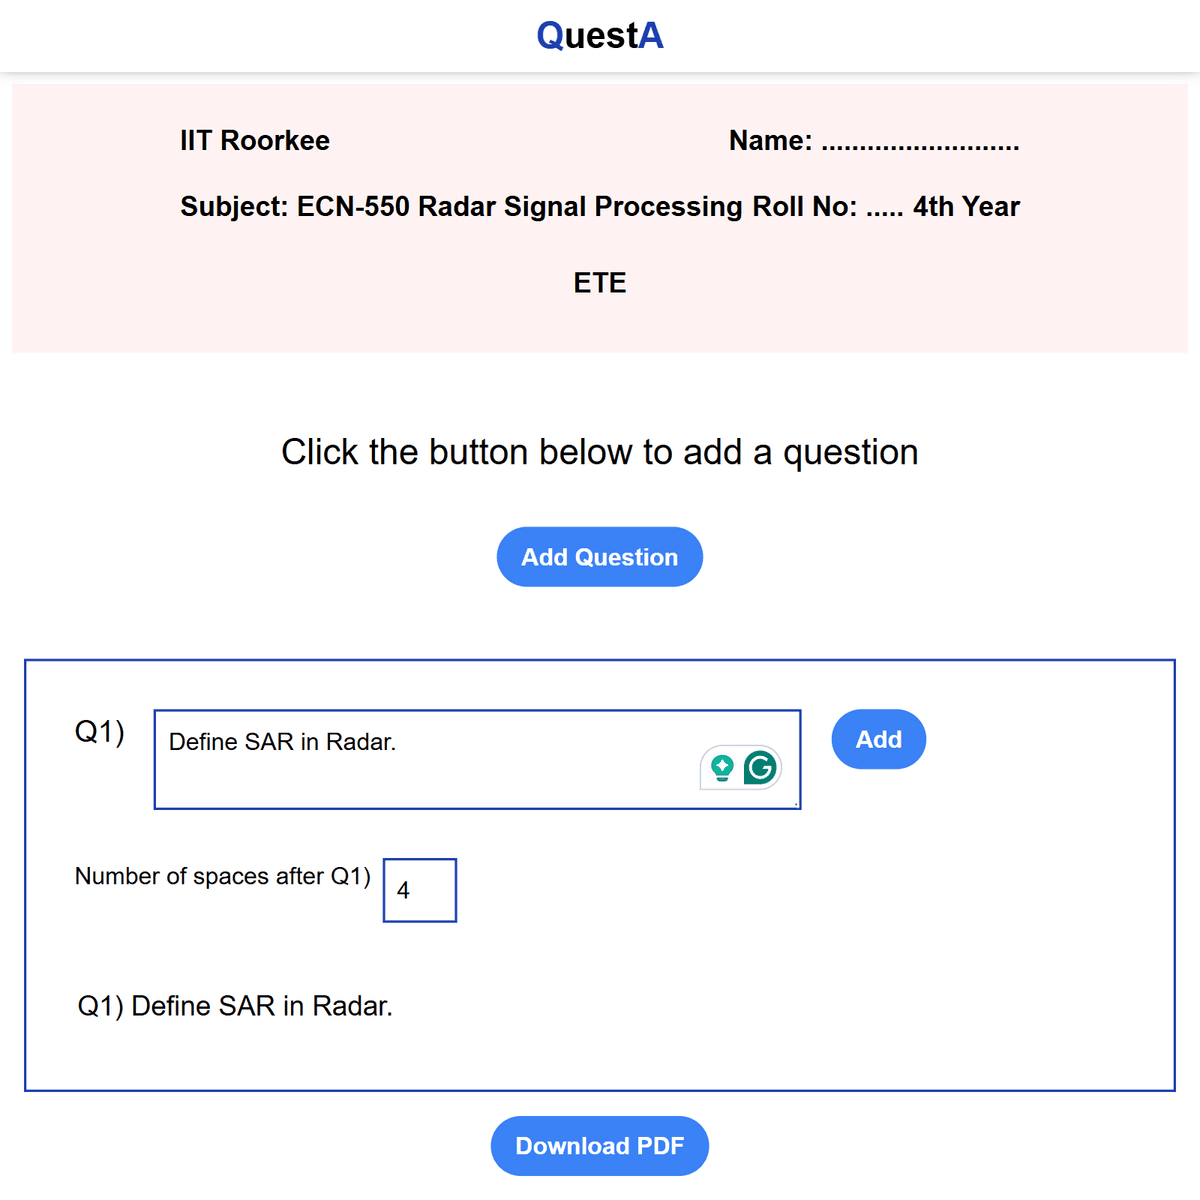Open the QuestA logo link
Viewport: 1200px width, 1200px height.
click(600, 36)
